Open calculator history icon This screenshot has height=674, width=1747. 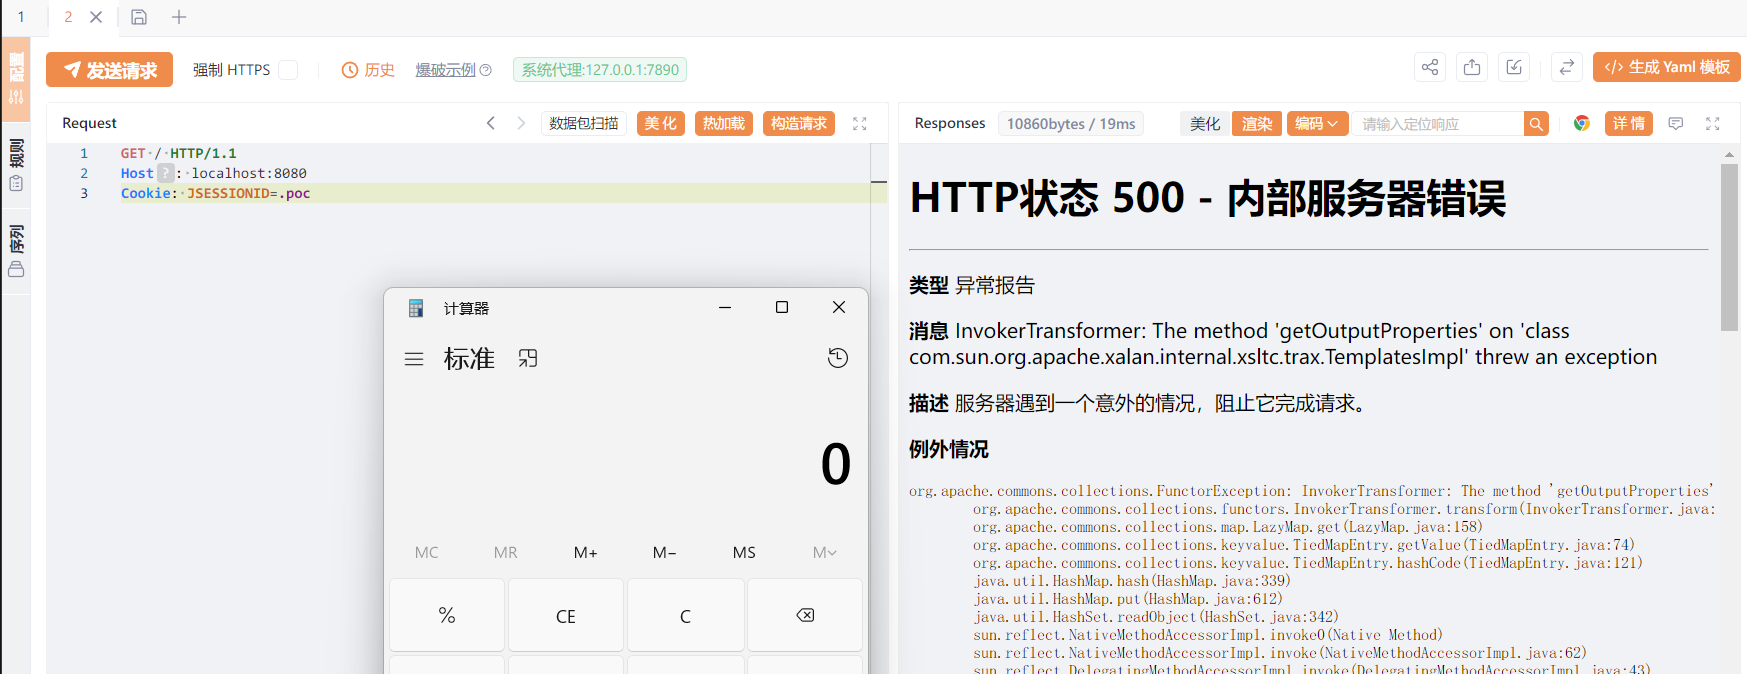pyautogui.click(x=838, y=358)
